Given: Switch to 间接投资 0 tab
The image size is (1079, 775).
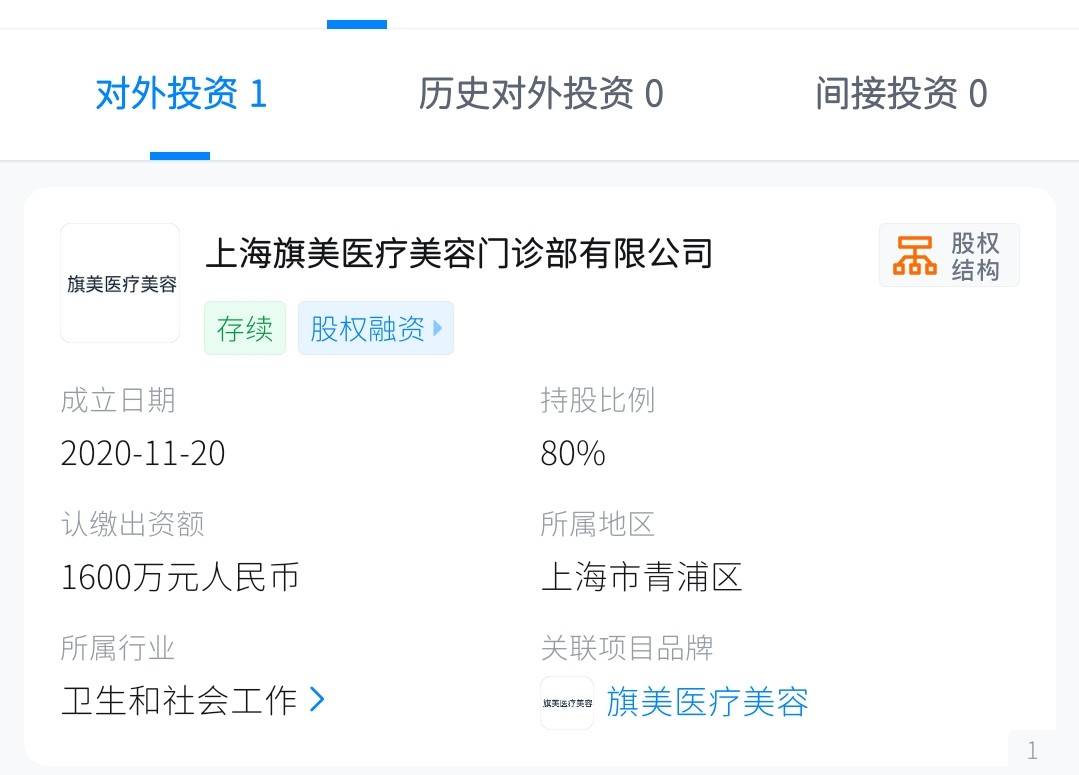Looking at the screenshot, I should 901,94.
